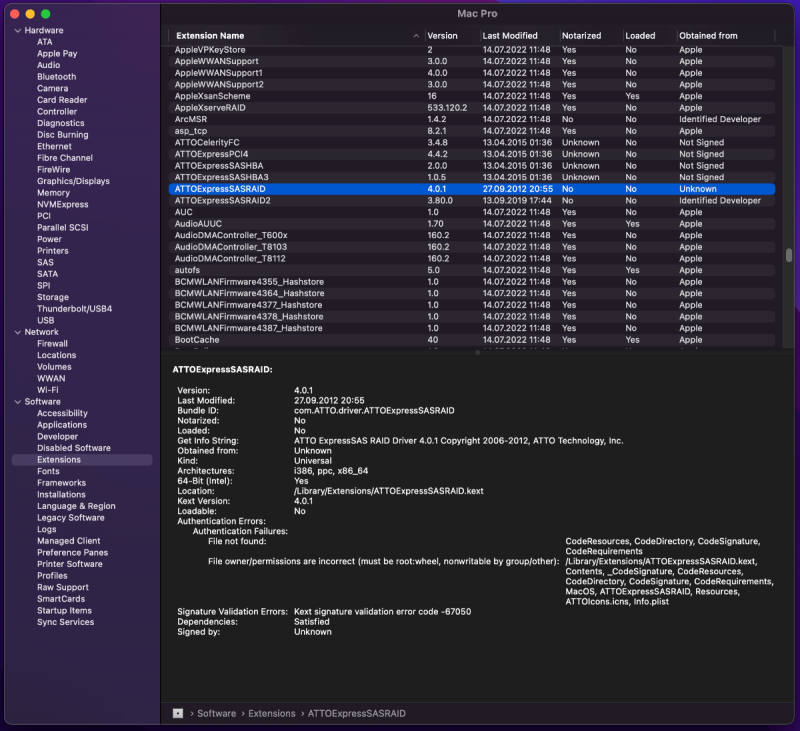Screen dimensions: 800x731
Task: Select Thunderbolt/USB4 in the sidebar
Action: (x=74, y=309)
